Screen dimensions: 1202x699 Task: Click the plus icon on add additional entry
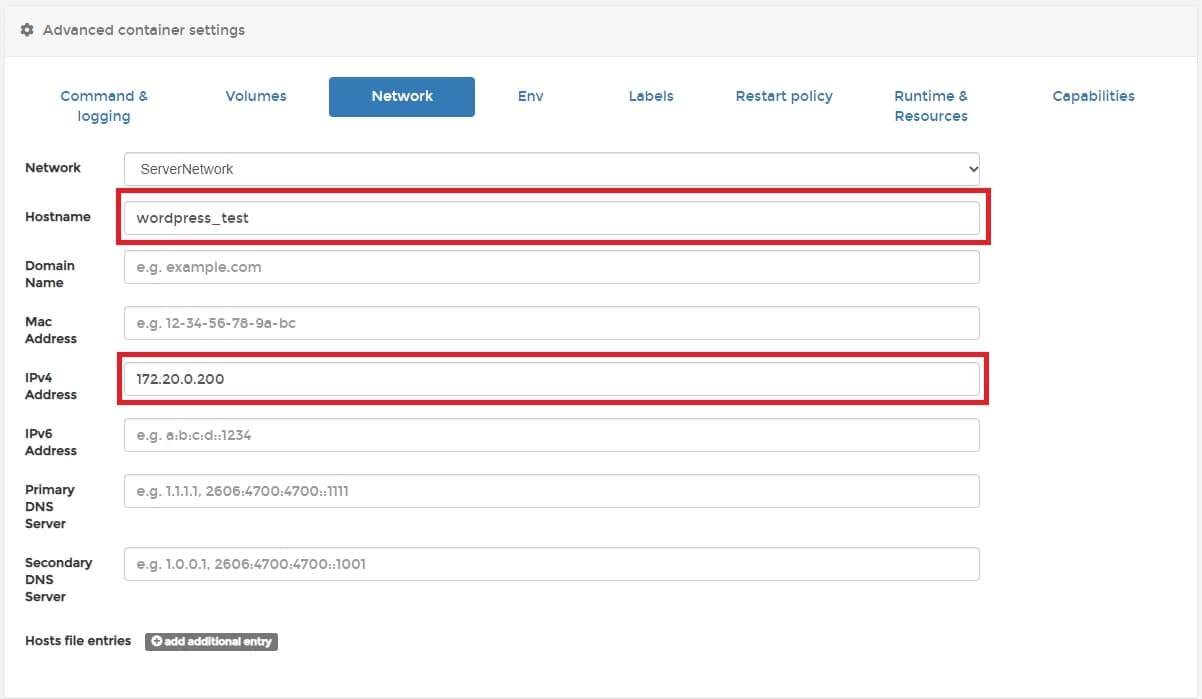pyautogui.click(x=157, y=641)
